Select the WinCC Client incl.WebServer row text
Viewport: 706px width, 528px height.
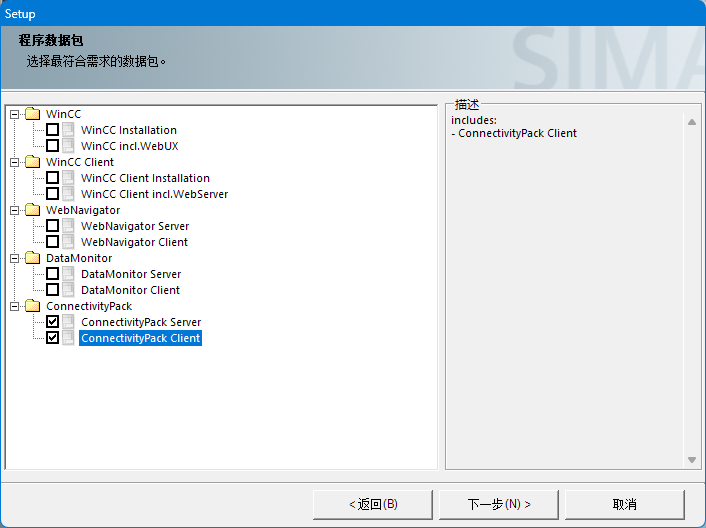[x=154, y=194]
